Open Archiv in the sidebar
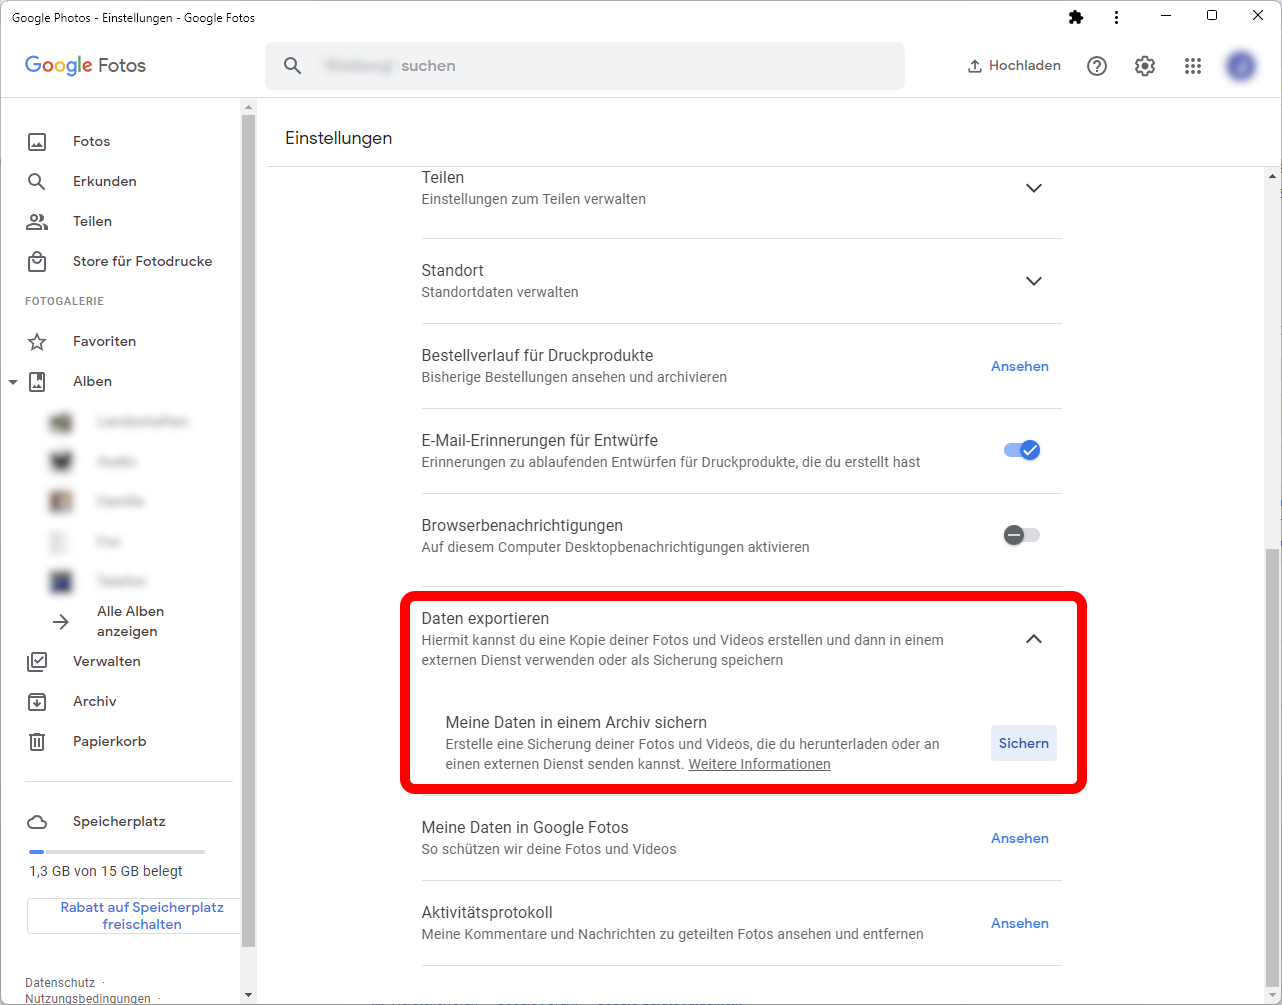Viewport: 1282px width, 1005px height. pyautogui.click(x=94, y=701)
